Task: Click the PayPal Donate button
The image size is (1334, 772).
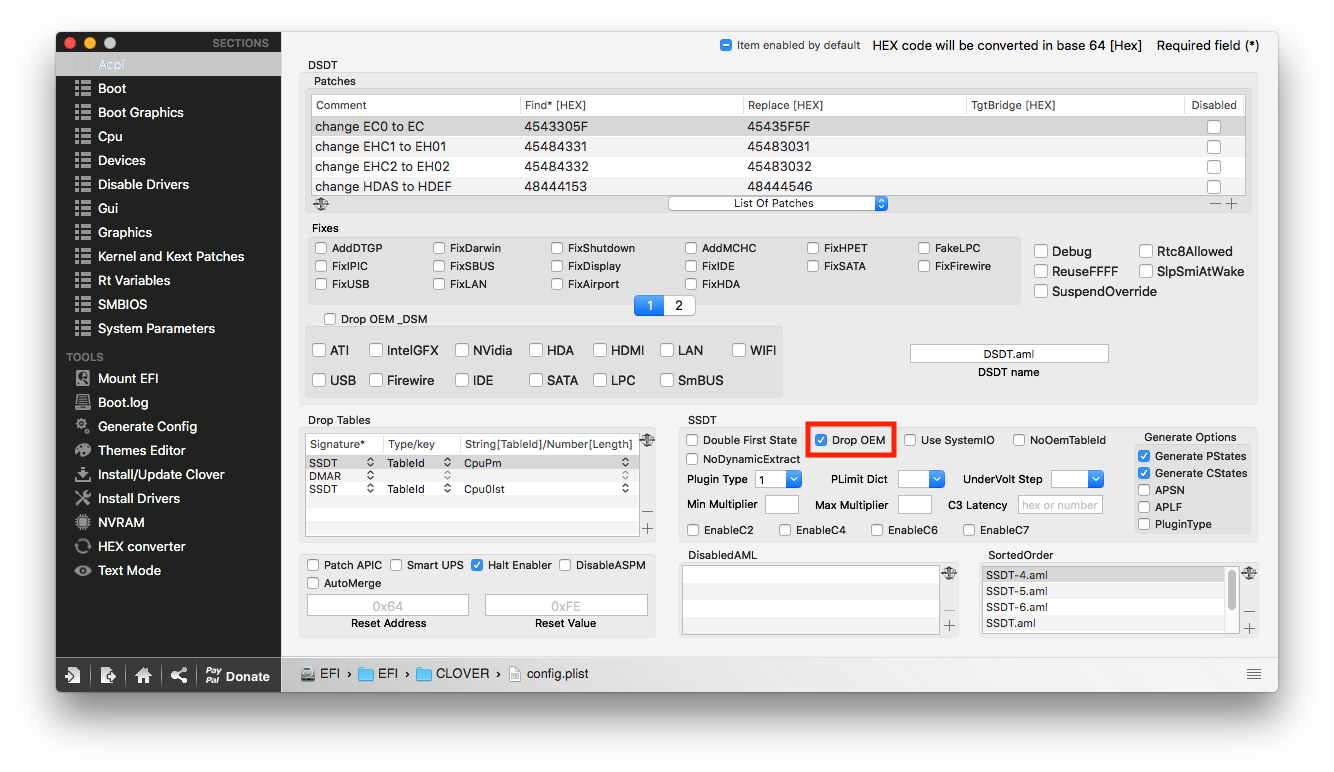Action: tap(237, 675)
